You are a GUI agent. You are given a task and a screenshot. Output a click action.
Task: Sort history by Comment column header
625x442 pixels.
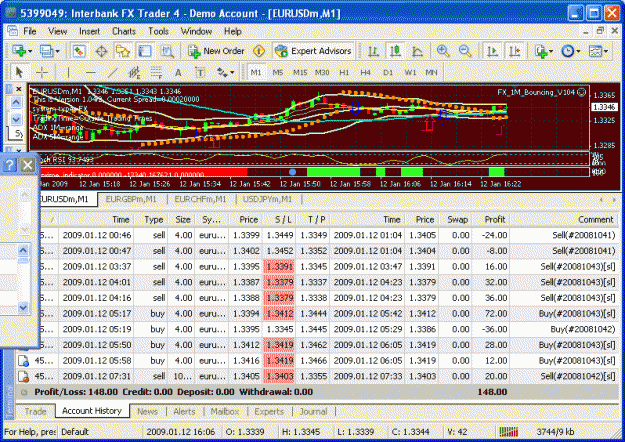coord(564,220)
